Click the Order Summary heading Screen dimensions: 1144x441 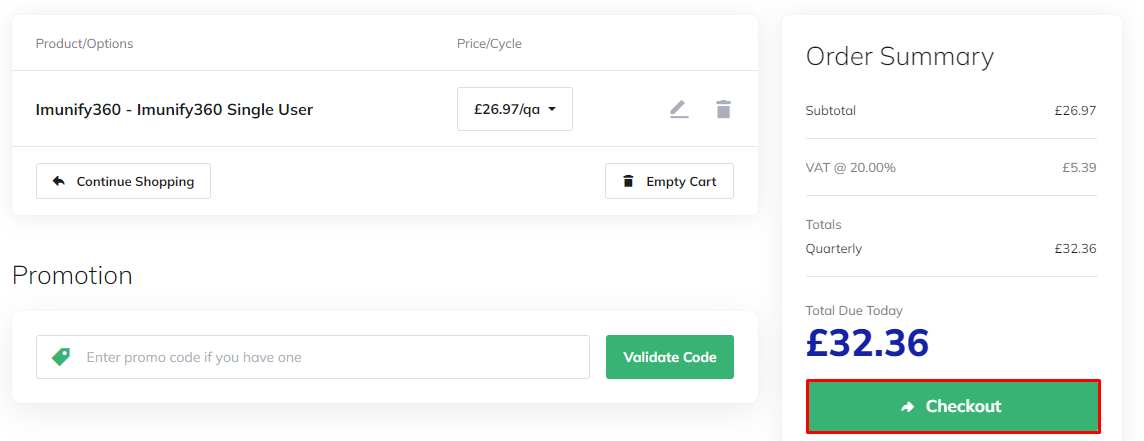899,57
